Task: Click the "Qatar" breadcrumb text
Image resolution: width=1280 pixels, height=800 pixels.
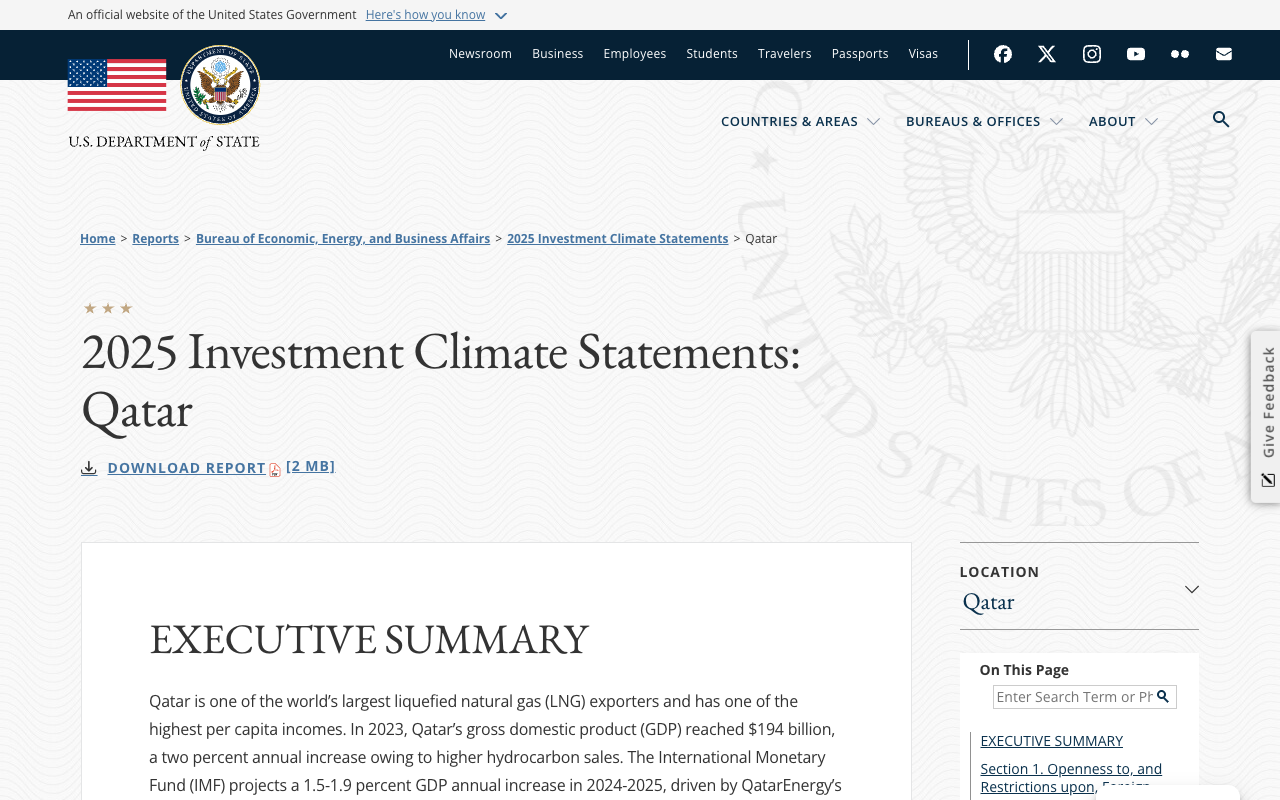Action: coord(761,239)
